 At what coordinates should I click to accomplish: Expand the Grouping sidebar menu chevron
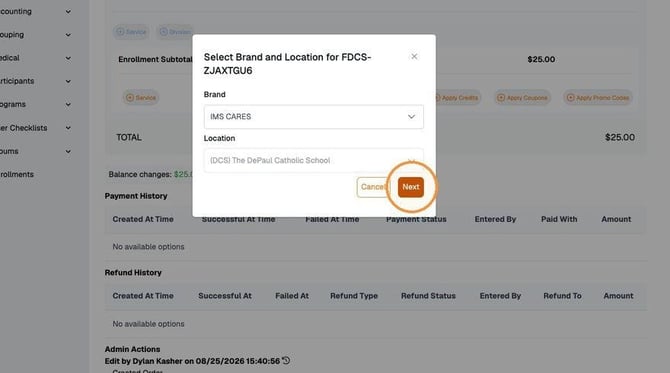point(68,35)
